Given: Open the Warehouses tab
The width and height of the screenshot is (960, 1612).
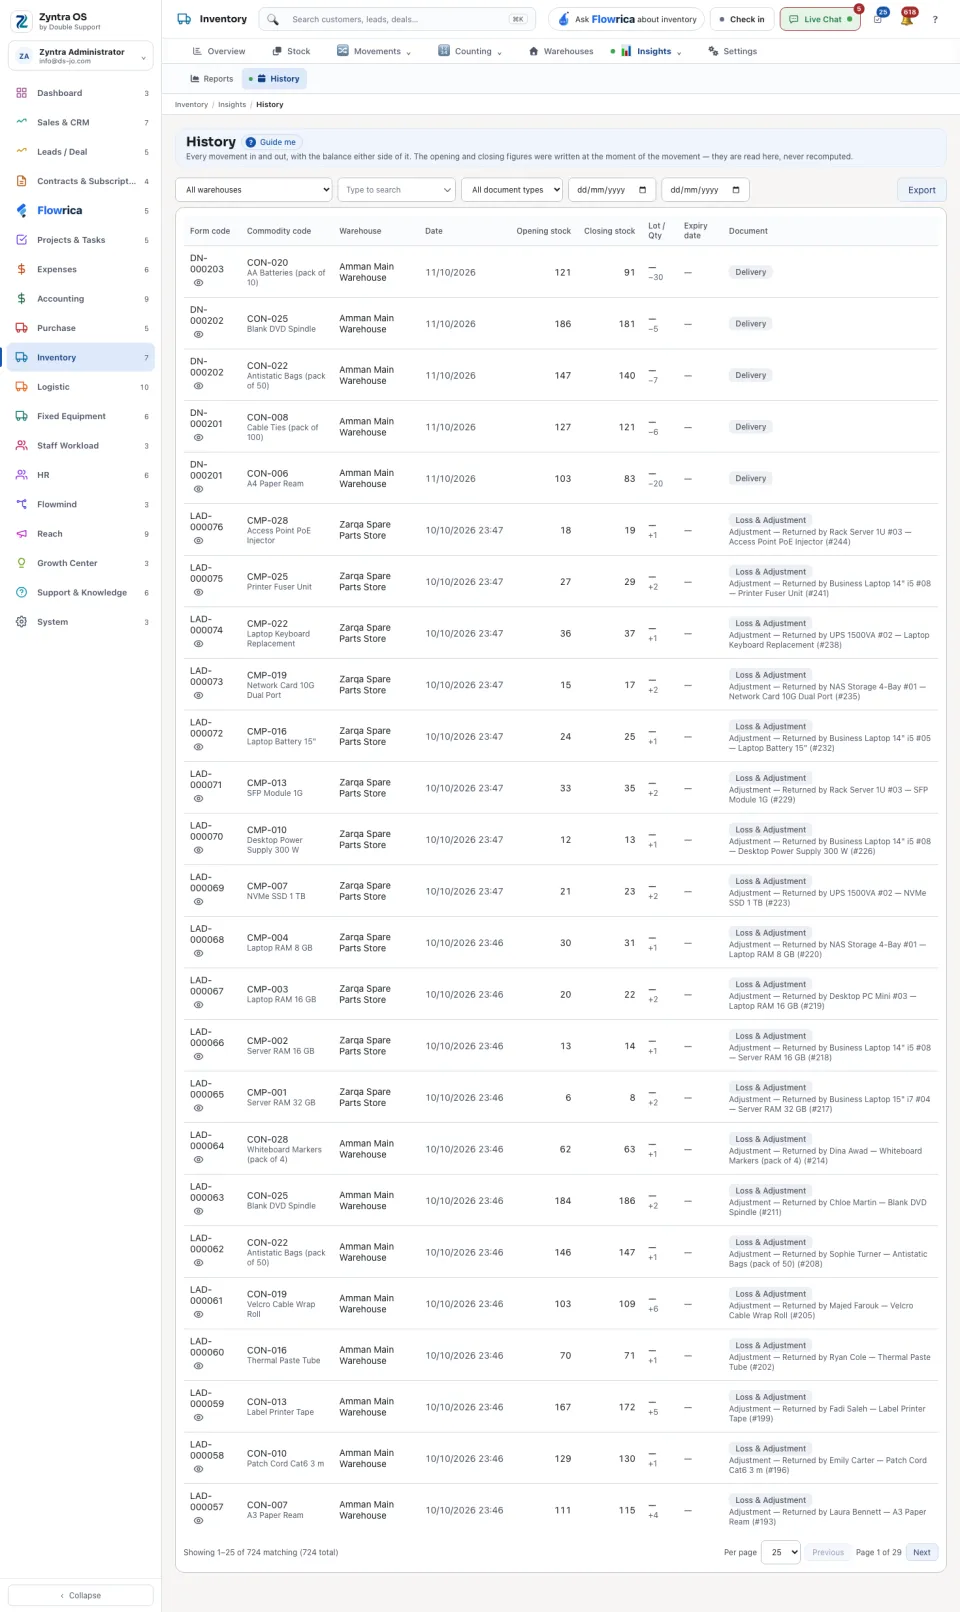Looking at the screenshot, I should click(x=561, y=51).
